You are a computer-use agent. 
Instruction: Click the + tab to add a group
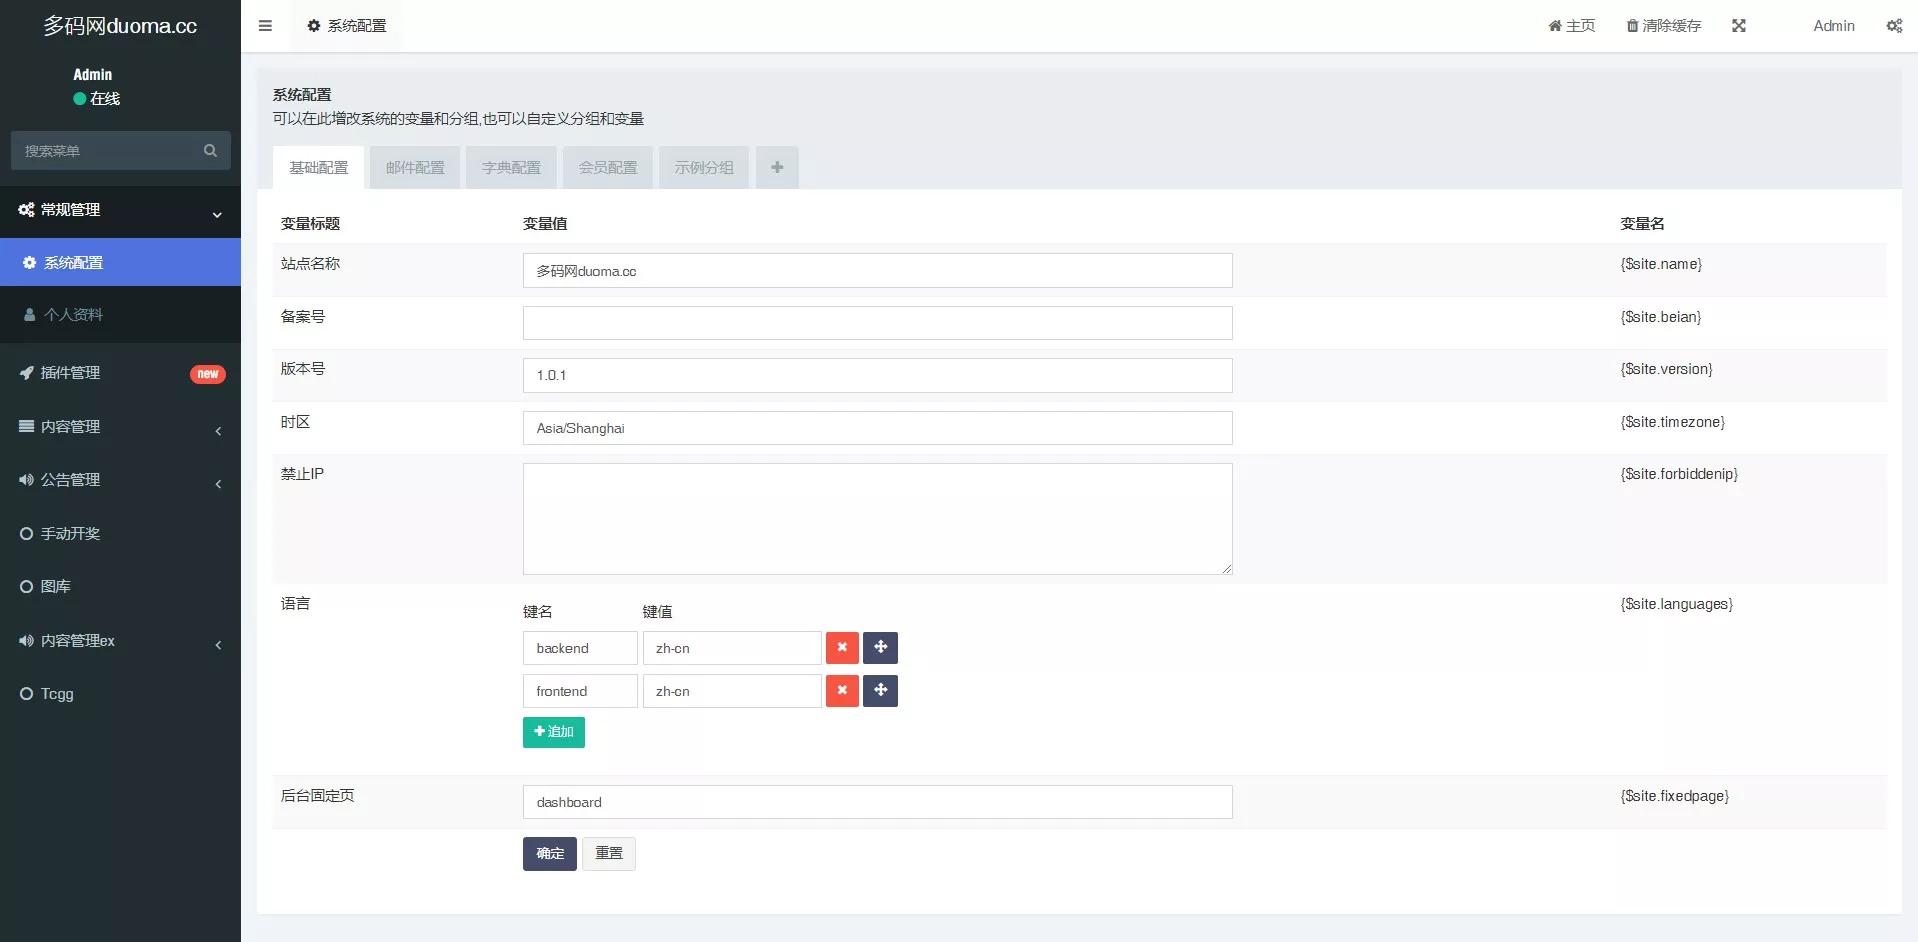(x=777, y=167)
